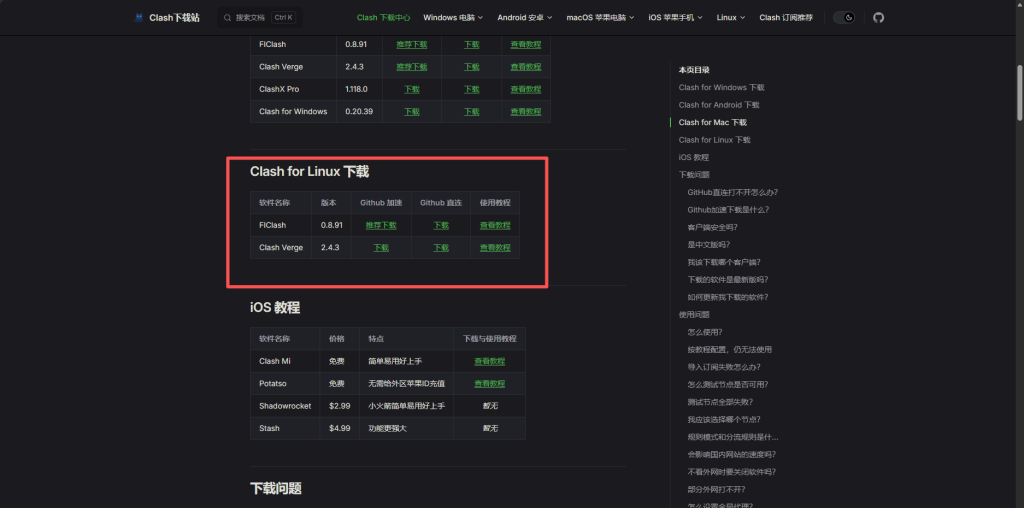This screenshot has width=1024, height=508.
Task: Click 推荐下载 for FlClash in Linux table
Action: pos(381,225)
